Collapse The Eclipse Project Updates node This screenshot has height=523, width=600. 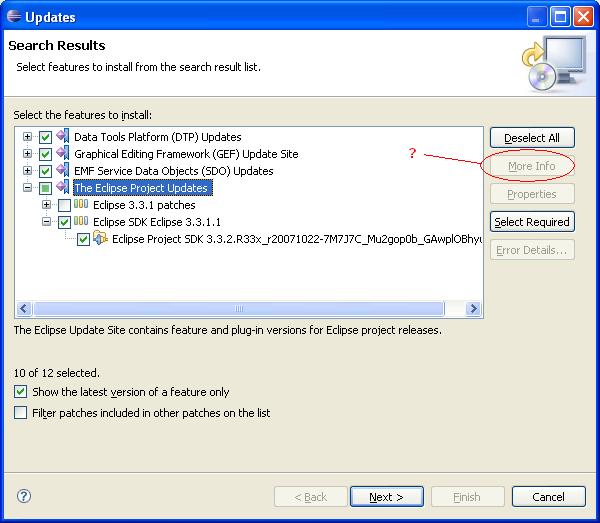coord(27,188)
